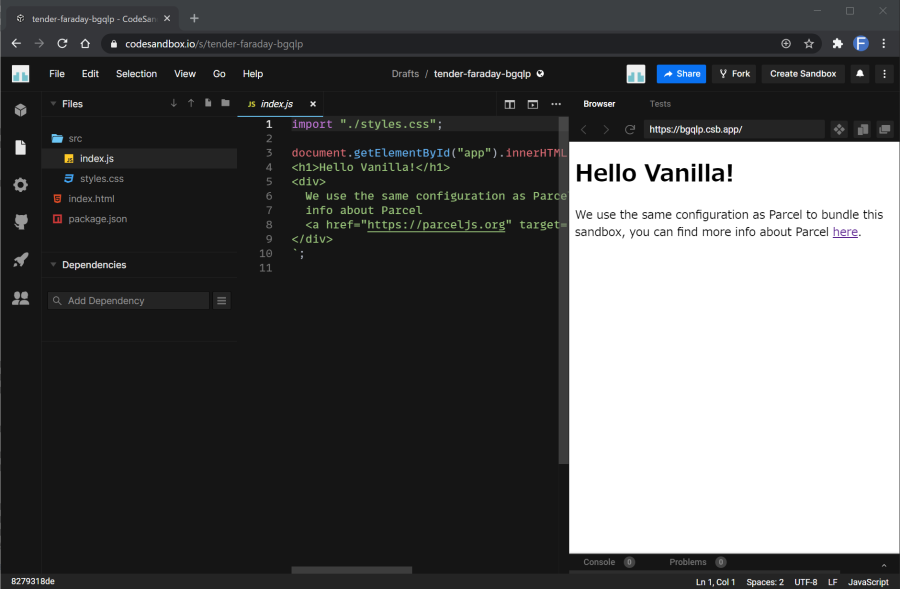Viewport: 900px width, 589px height.
Task: Open notifications bell icon
Action: [859, 74]
